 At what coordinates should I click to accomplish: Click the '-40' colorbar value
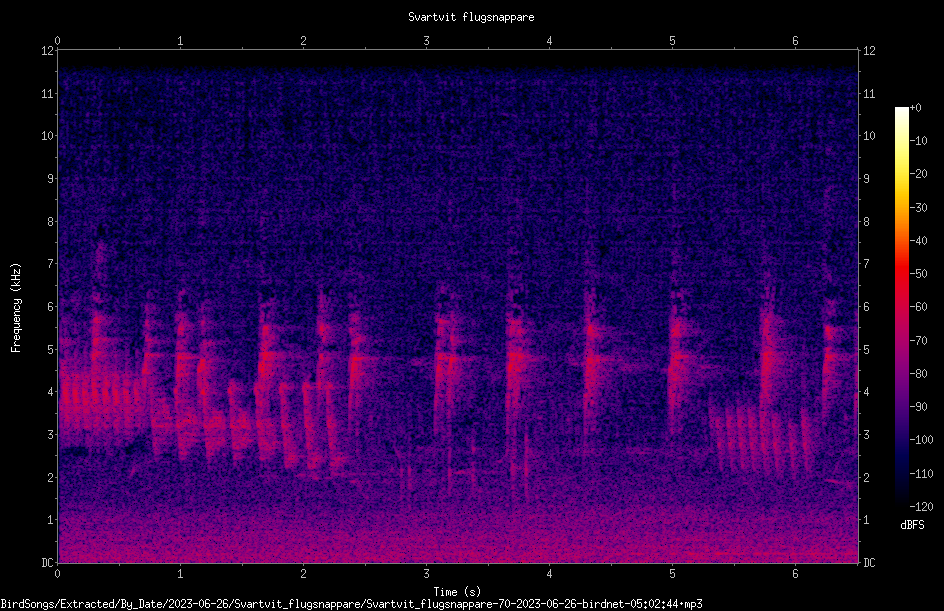point(918,241)
